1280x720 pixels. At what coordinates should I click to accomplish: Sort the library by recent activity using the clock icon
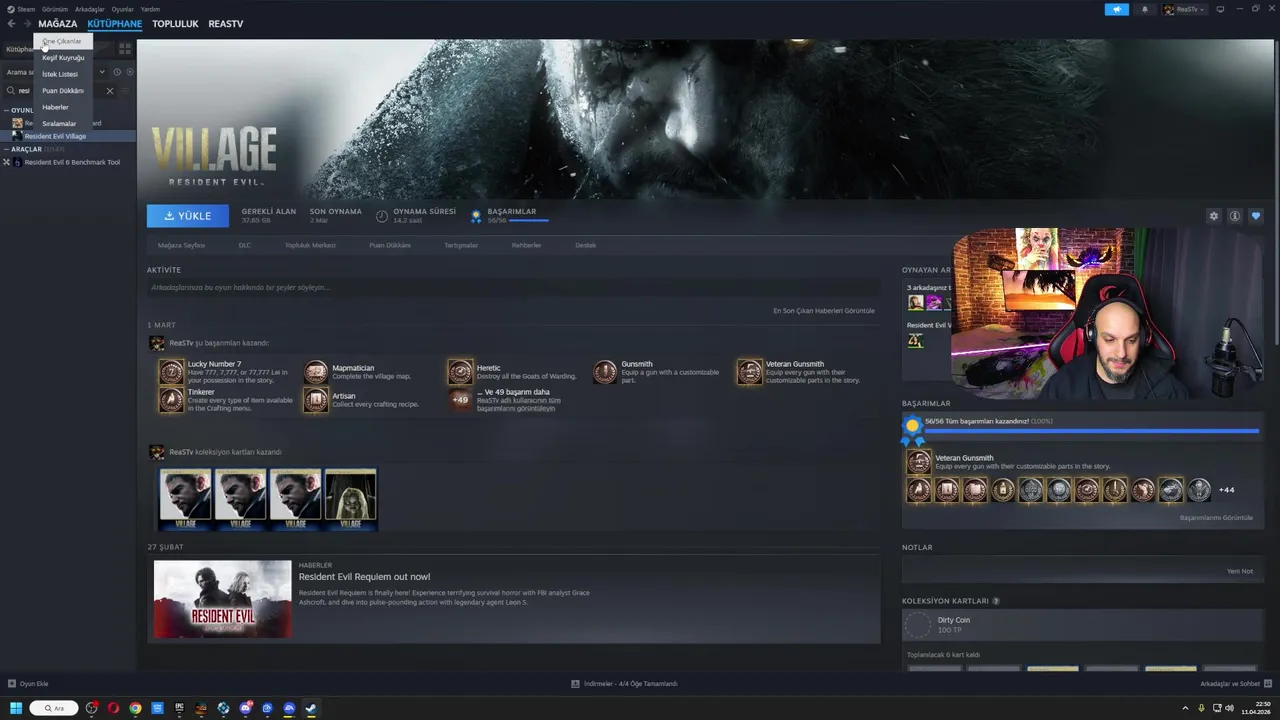point(117,72)
